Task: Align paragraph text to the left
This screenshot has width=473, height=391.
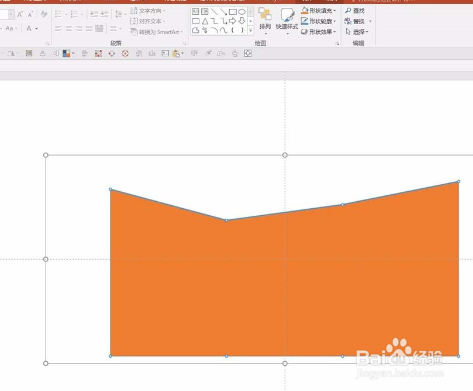Action: pos(58,29)
